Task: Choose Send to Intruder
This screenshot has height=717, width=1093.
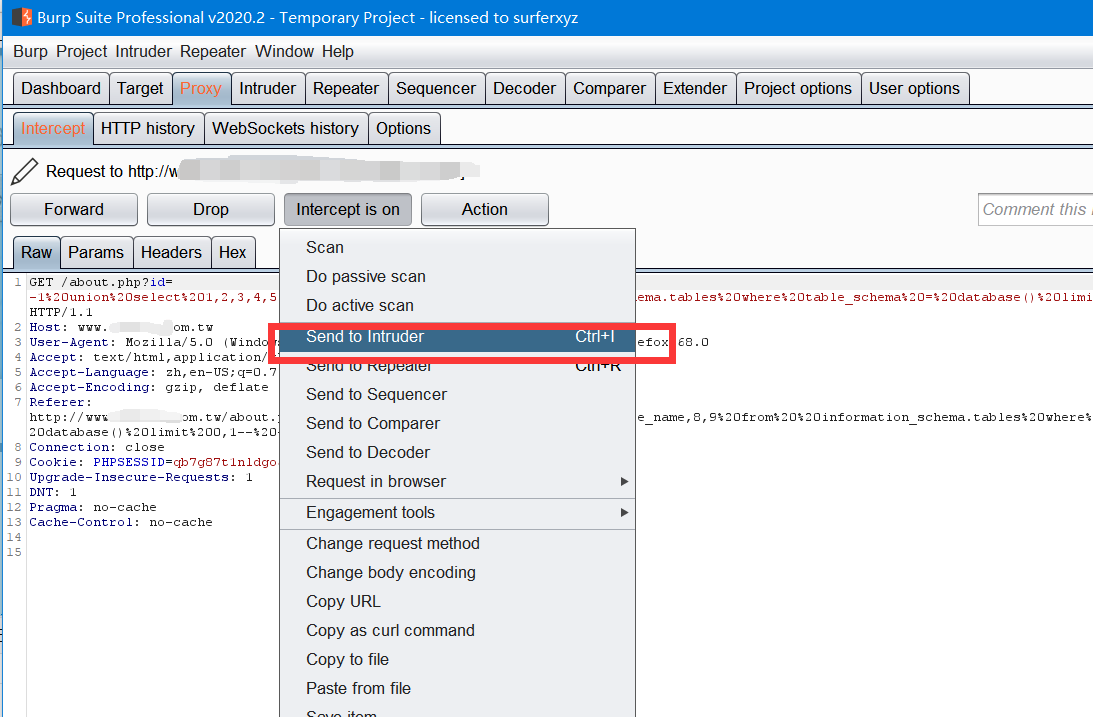Action: 457,337
